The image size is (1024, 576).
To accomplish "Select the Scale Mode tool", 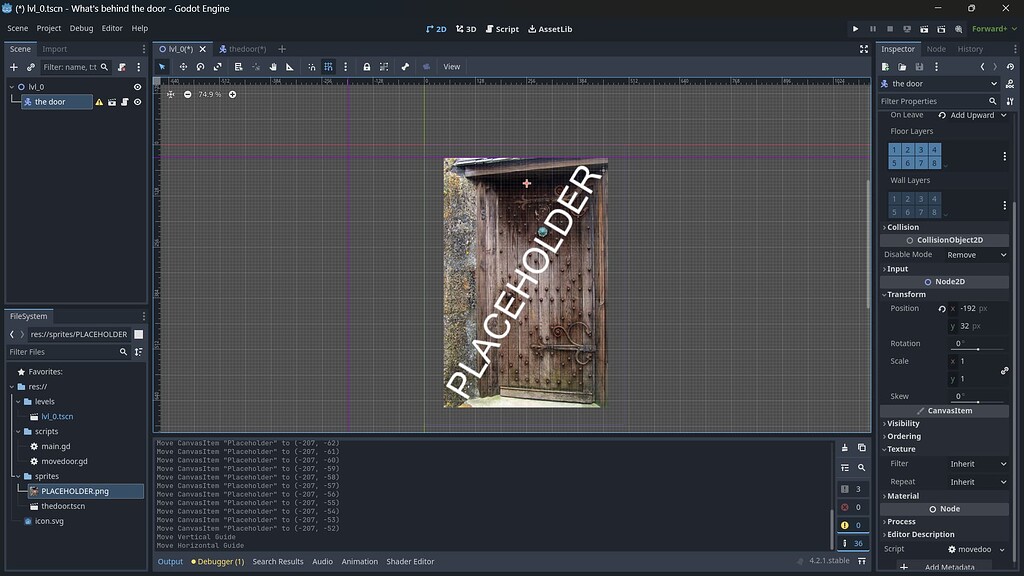I will coord(217,66).
